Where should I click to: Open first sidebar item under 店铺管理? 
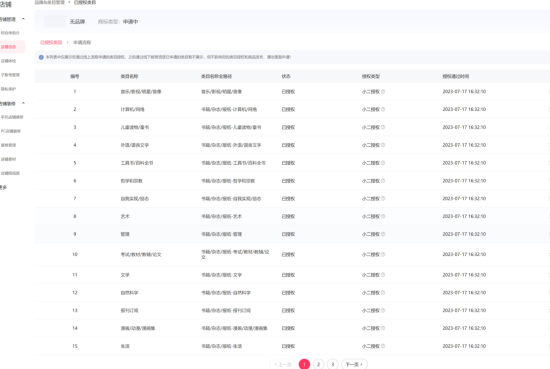(10, 33)
